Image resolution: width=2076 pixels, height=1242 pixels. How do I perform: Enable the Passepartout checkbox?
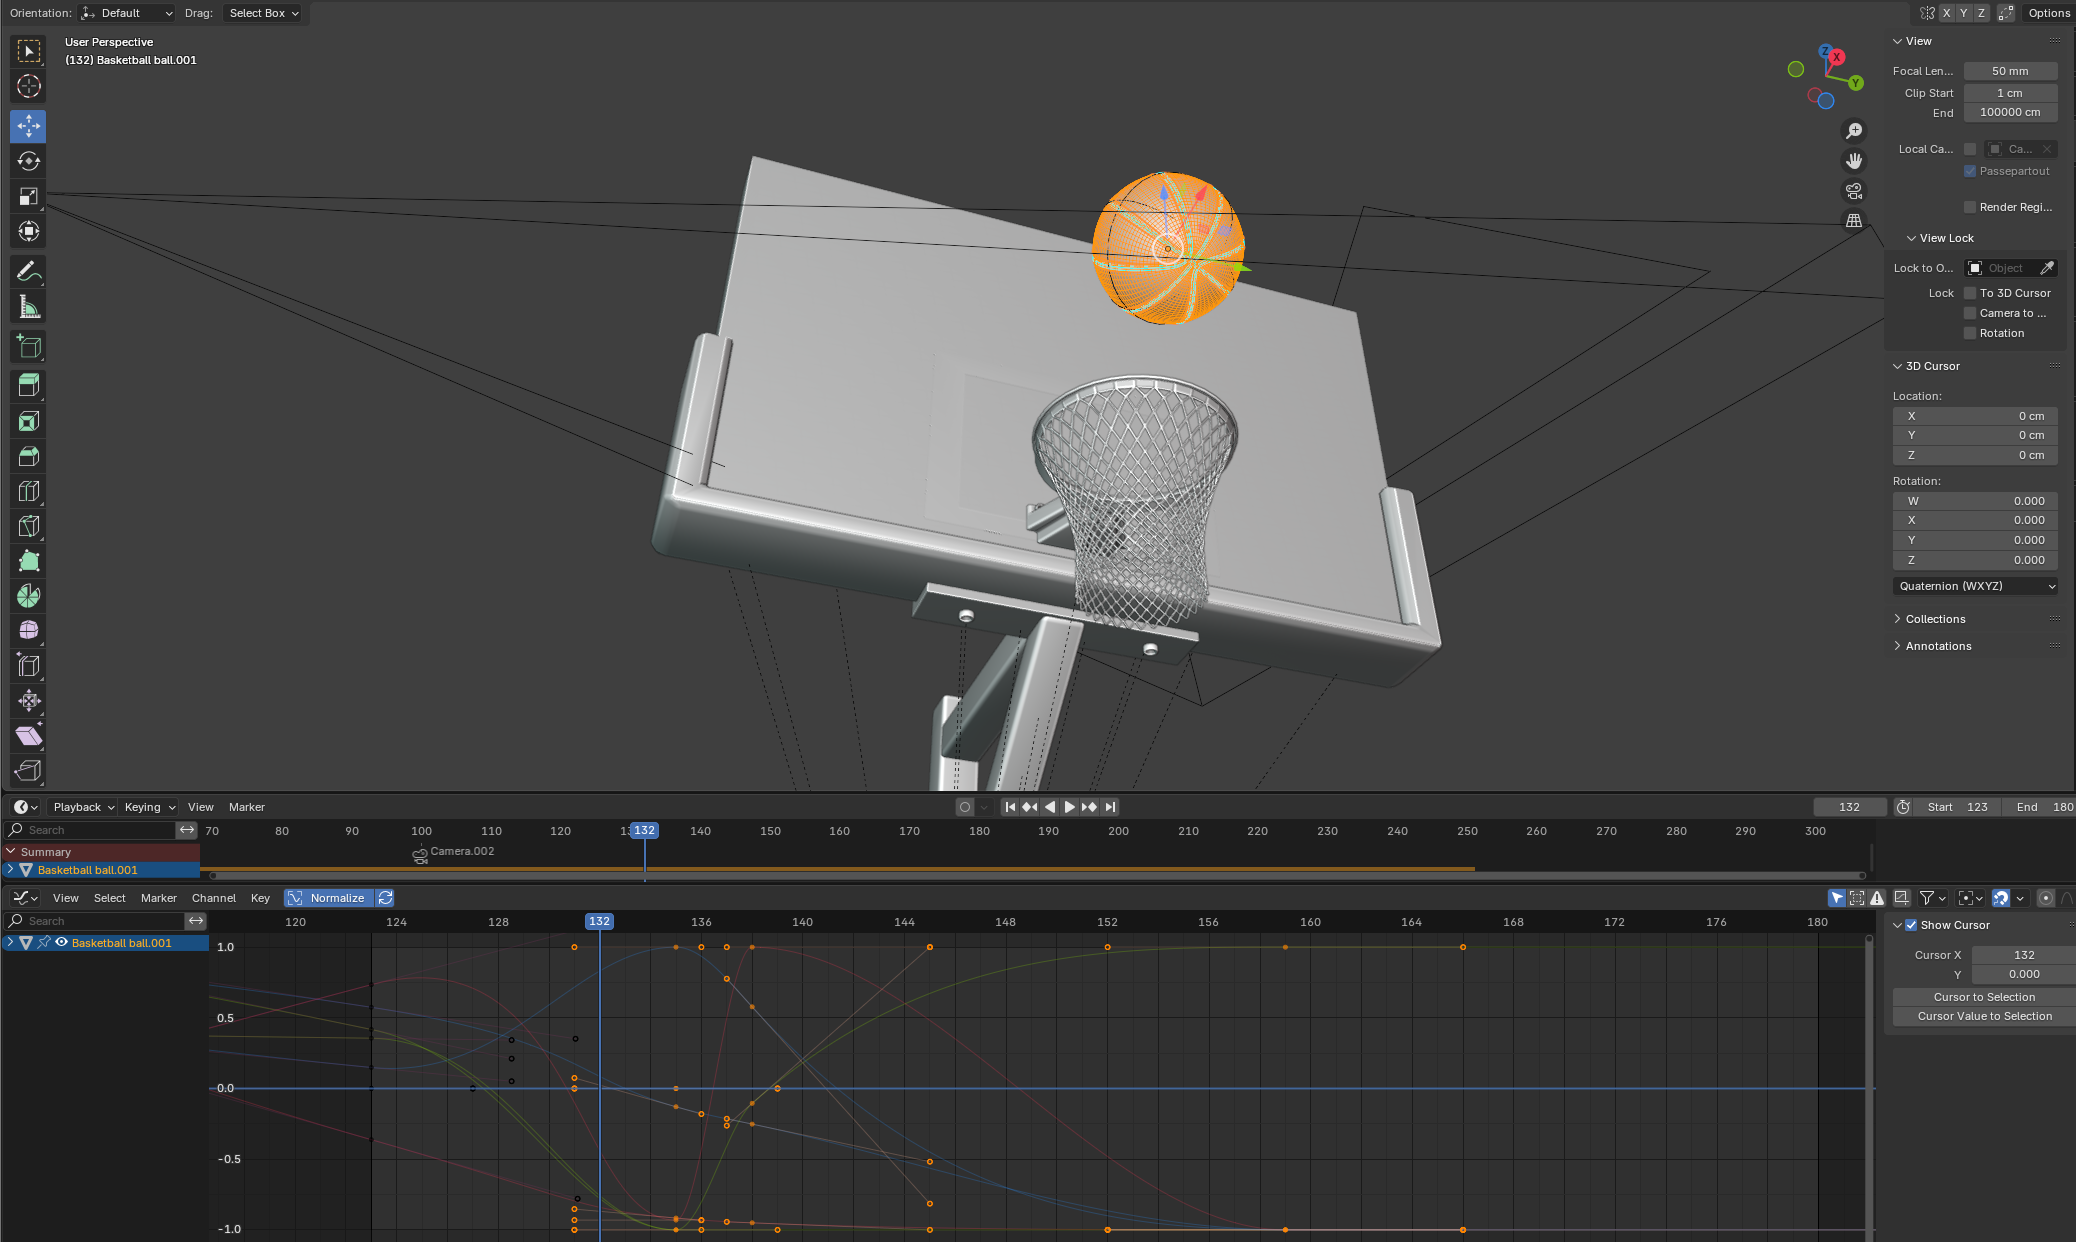pos(1970,171)
